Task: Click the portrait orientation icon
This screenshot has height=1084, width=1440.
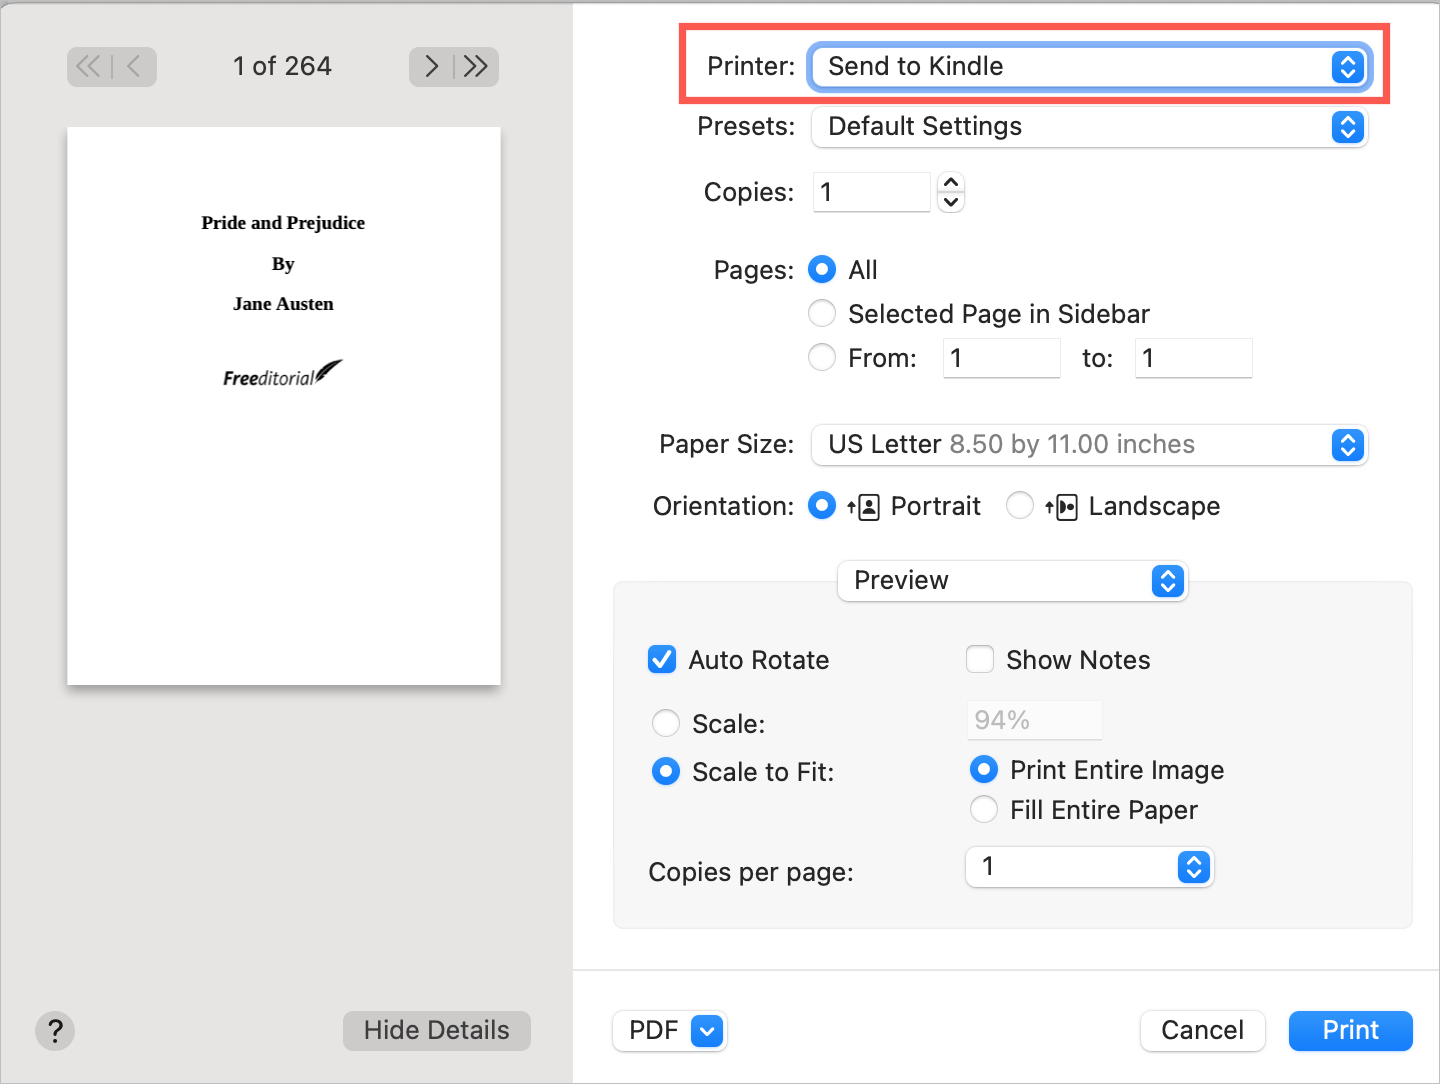Action: pyautogui.click(x=864, y=507)
